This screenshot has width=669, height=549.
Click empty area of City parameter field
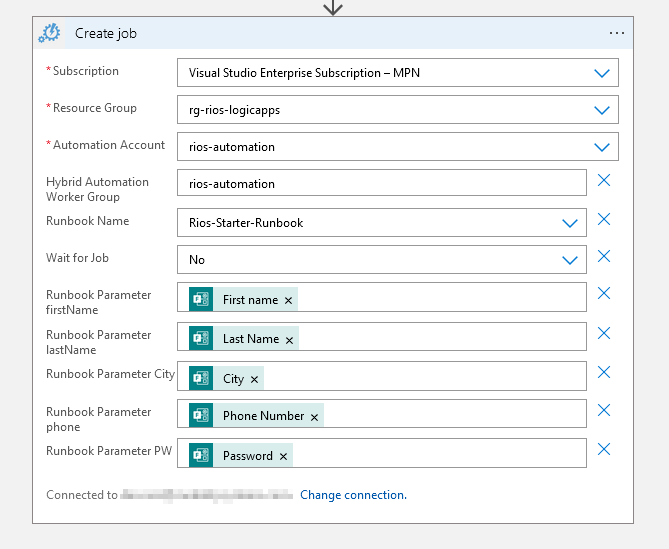[x=425, y=376]
